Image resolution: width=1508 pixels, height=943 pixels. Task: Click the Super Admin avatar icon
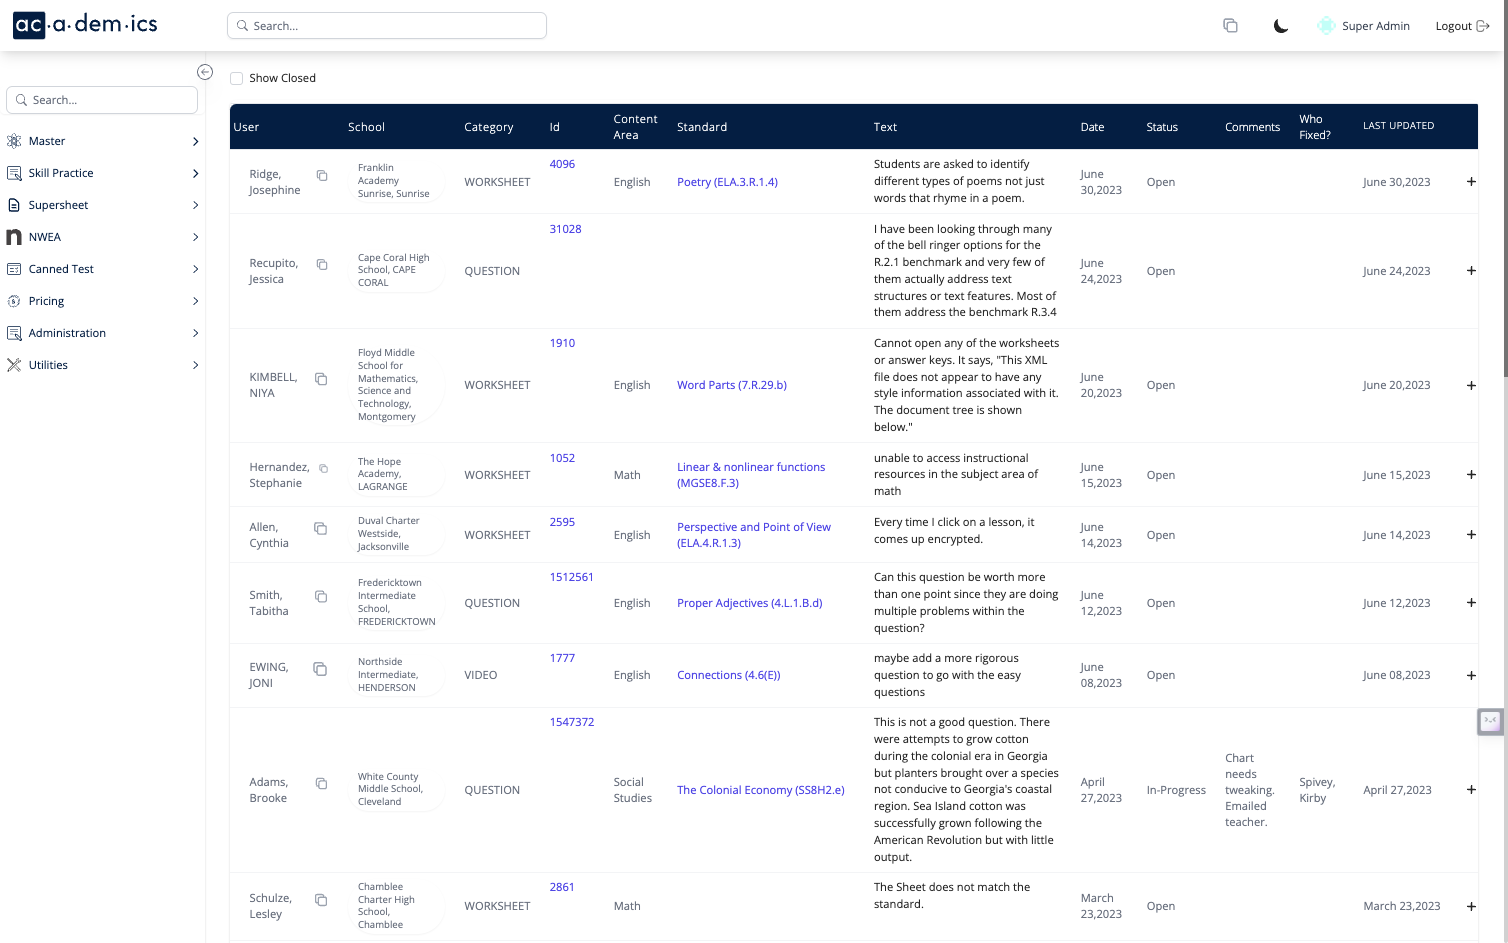tap(1326, 26)
